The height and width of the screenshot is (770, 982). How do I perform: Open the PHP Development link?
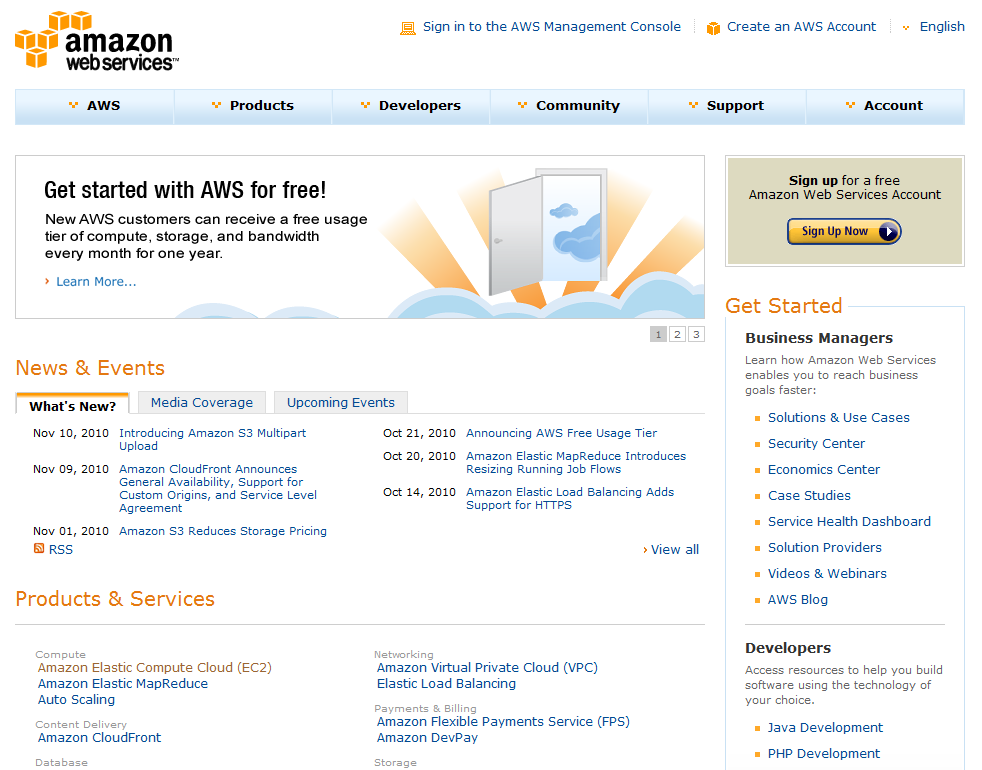point(824,754)
